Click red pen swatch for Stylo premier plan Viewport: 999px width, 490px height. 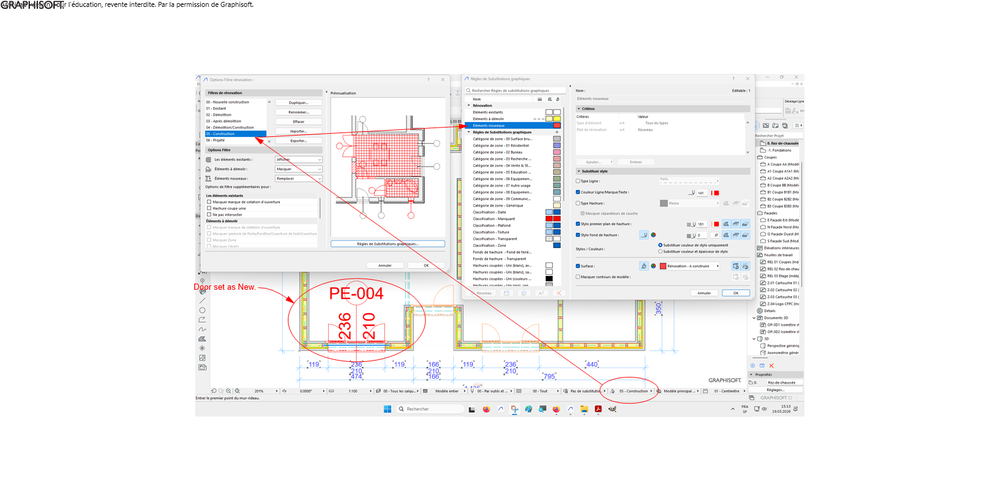click(x=717, y=224)
